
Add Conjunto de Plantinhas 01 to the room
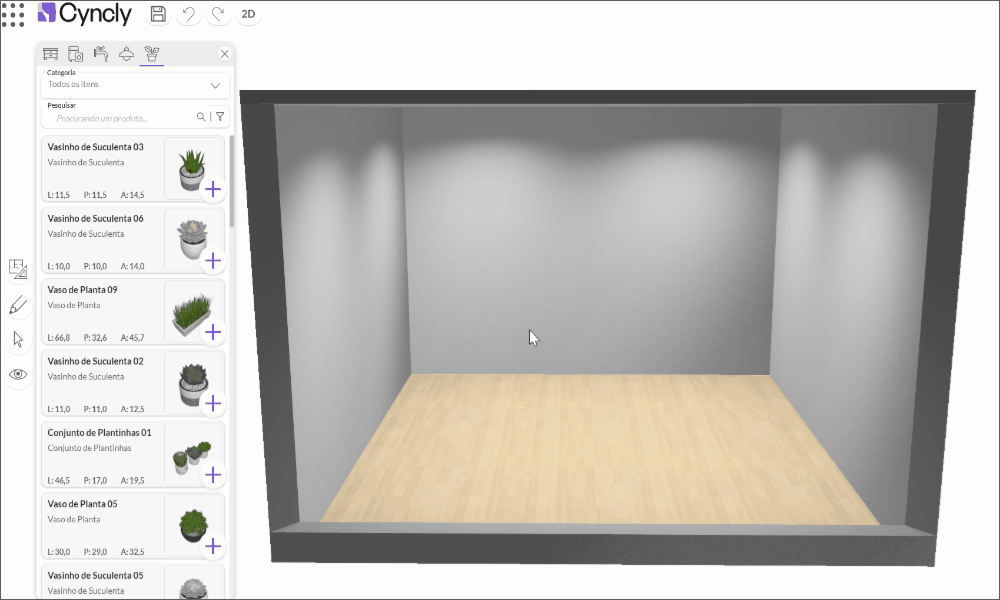pos(213,475)
